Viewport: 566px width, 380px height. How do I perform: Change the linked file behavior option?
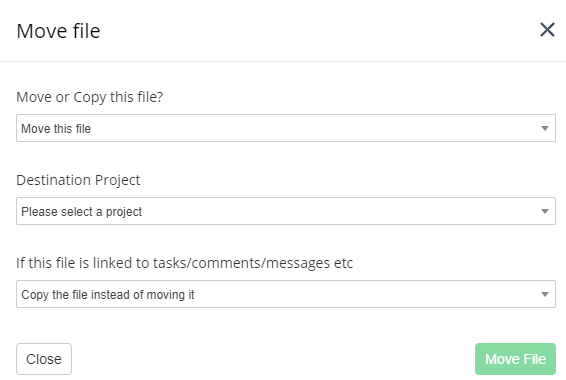tap(286, 294)
